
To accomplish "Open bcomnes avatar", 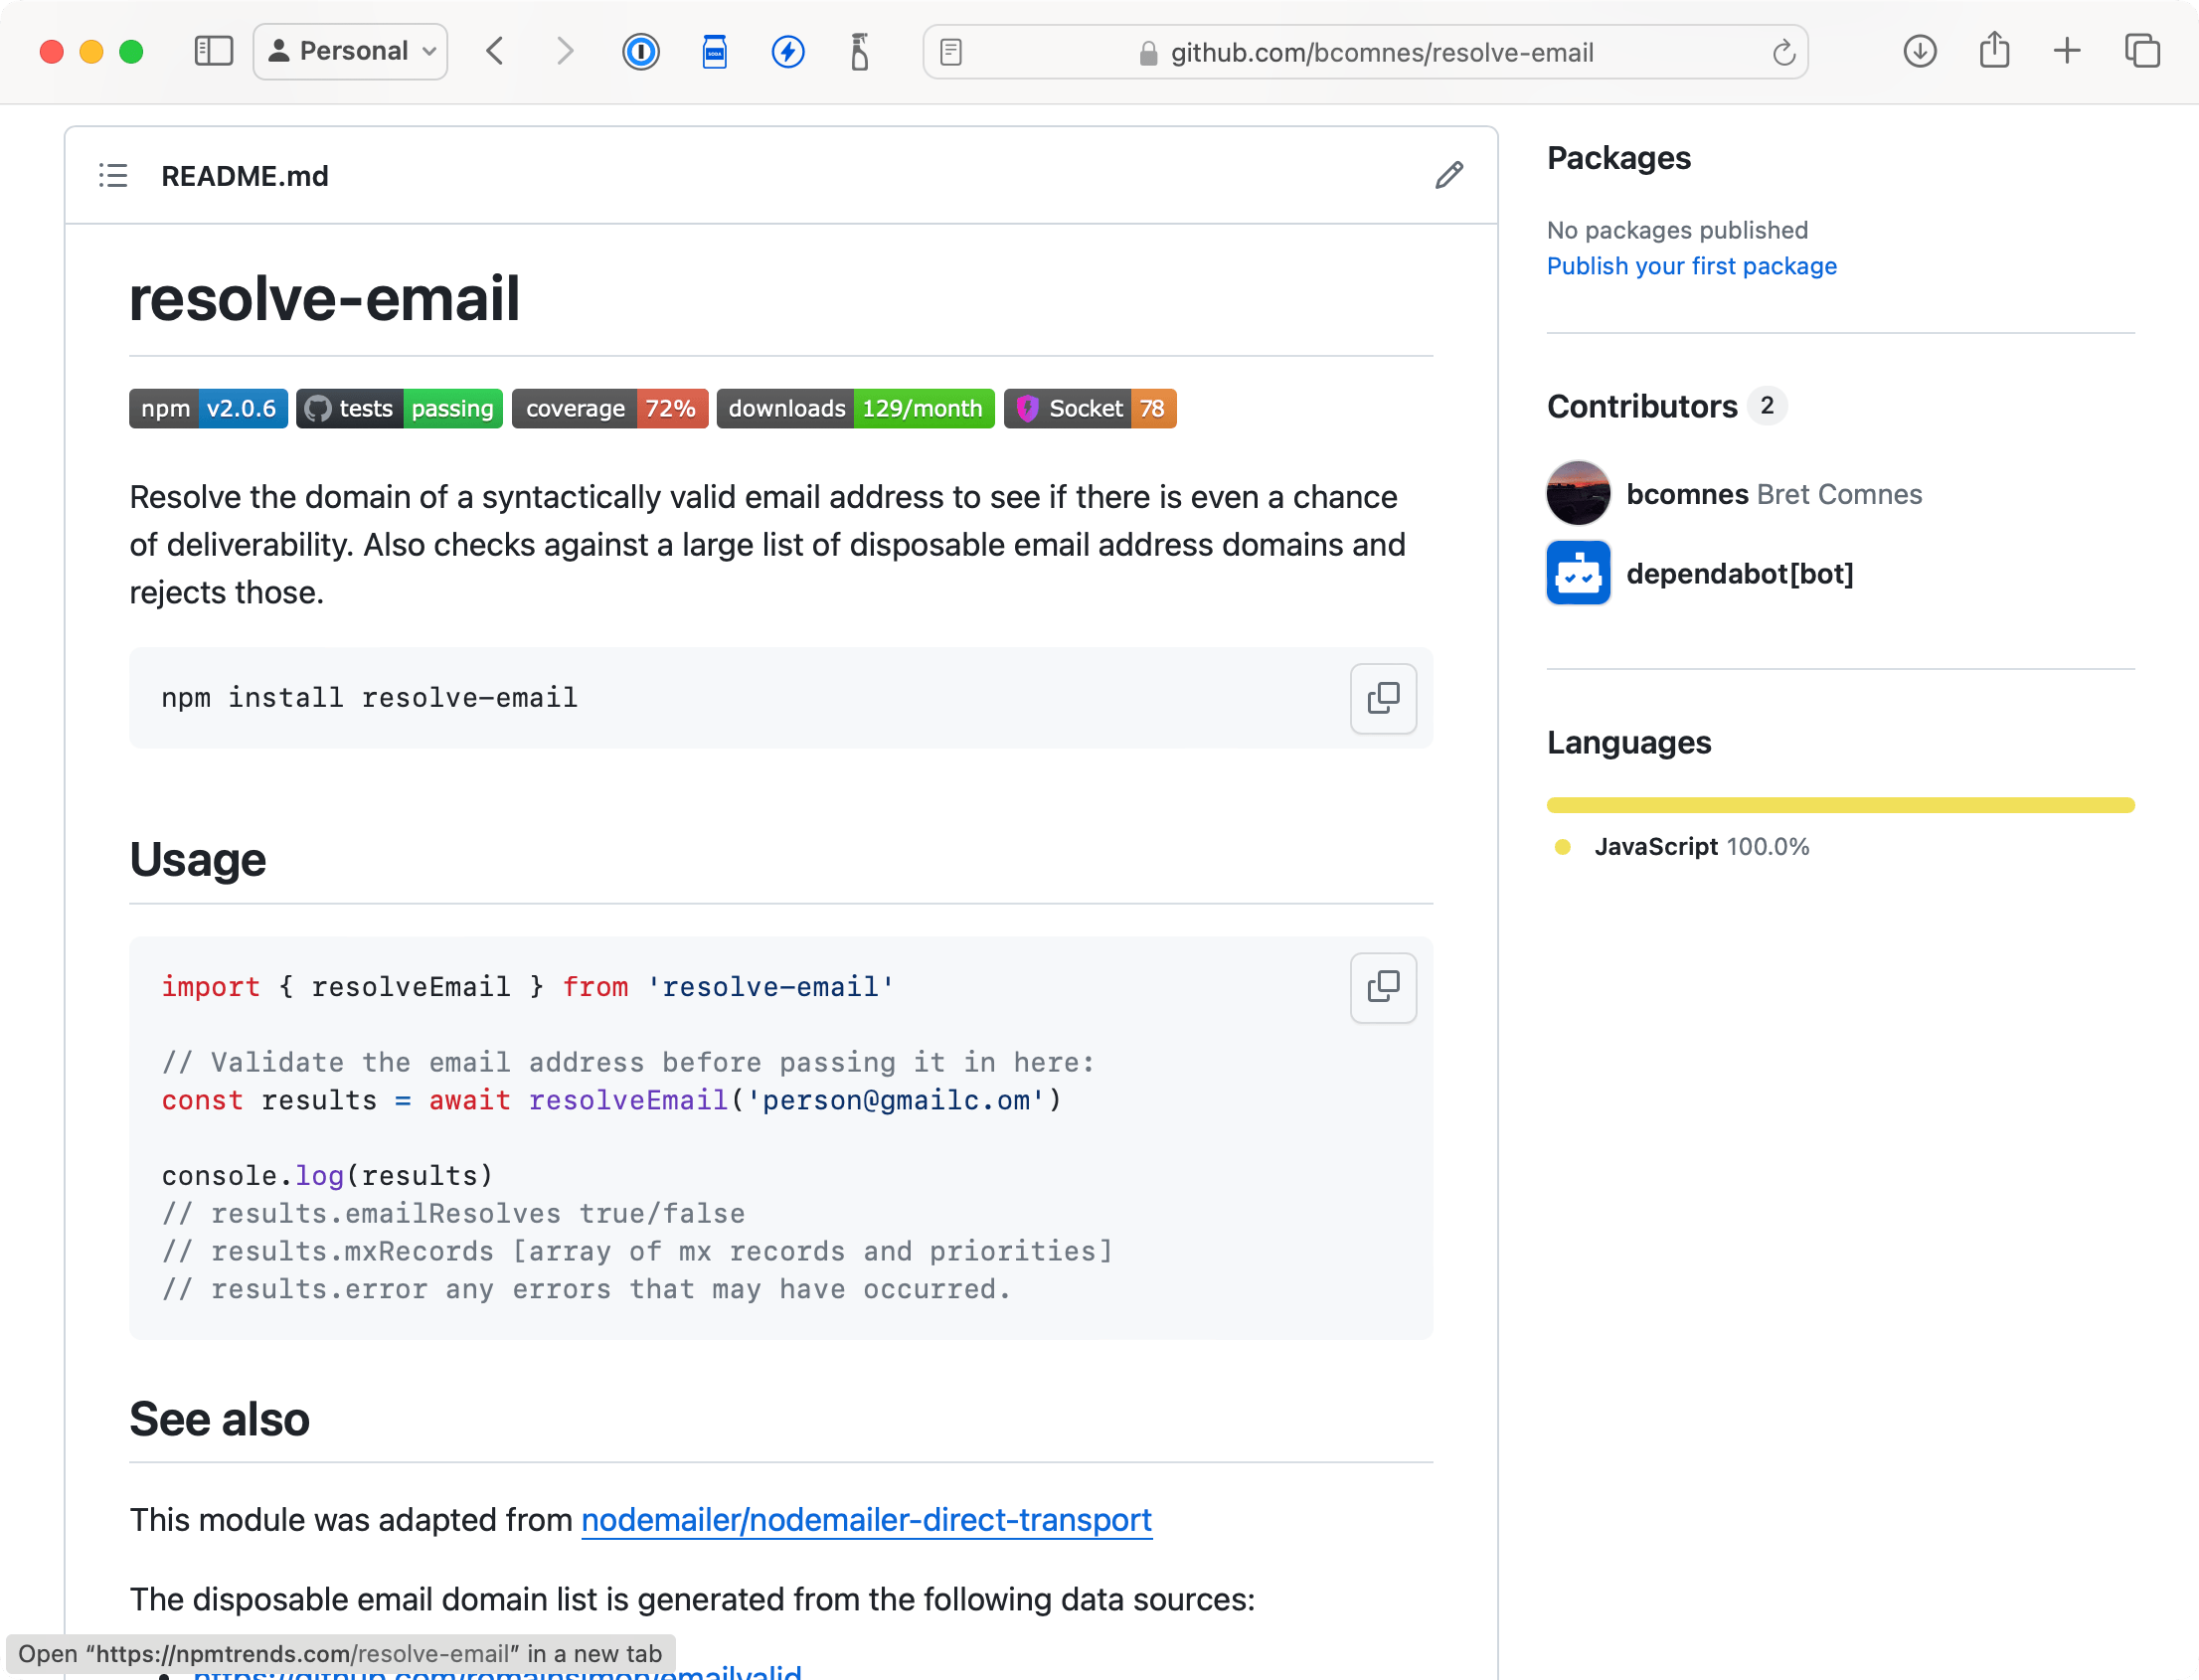I will (x=1578, y=493).
